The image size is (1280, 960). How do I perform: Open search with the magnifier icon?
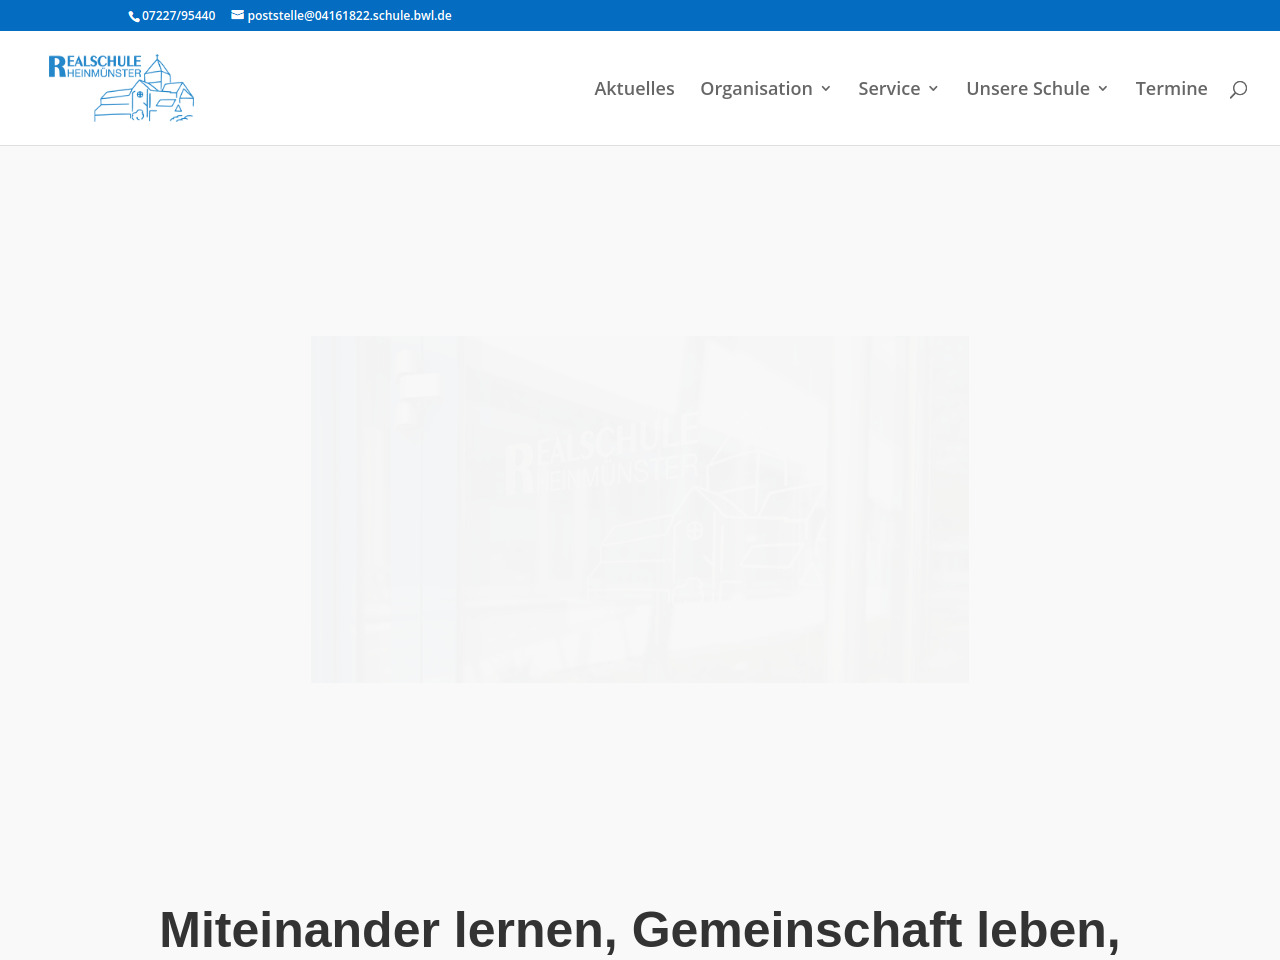tap(1238, 89)
